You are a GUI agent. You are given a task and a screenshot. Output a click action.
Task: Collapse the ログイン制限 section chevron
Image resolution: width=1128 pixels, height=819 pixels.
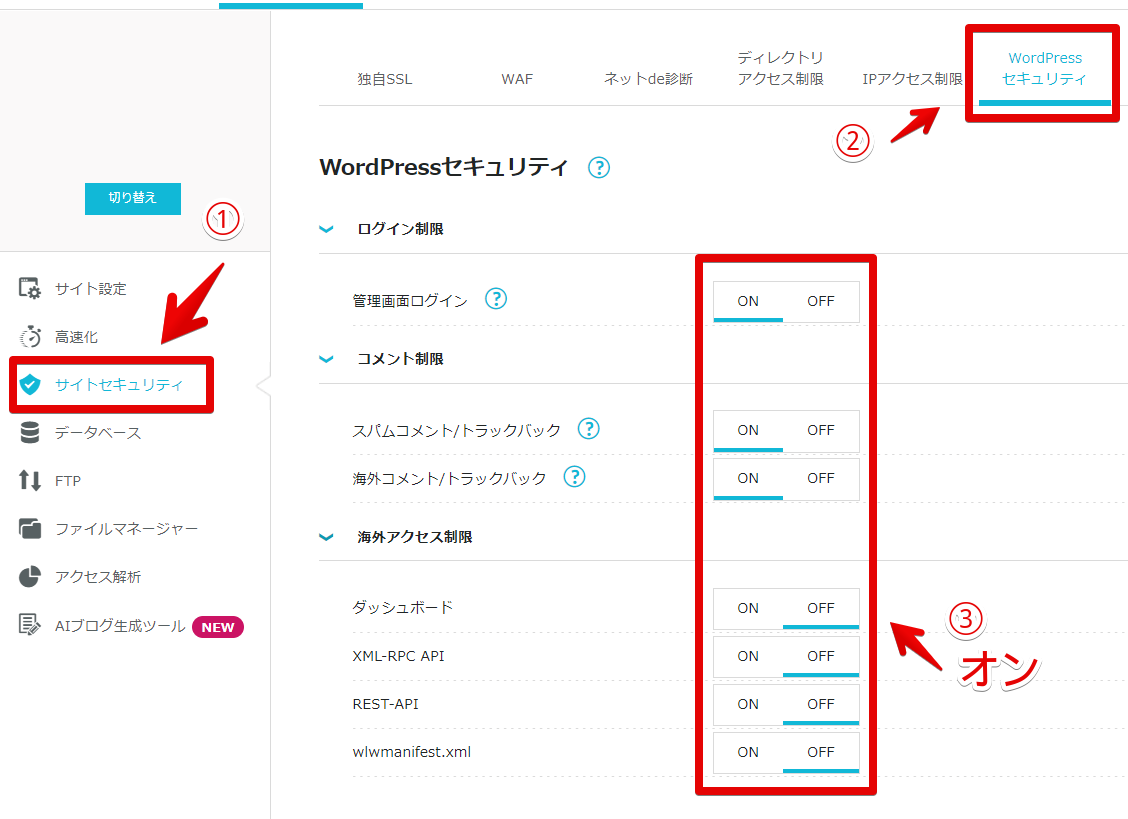click(327, 230)
